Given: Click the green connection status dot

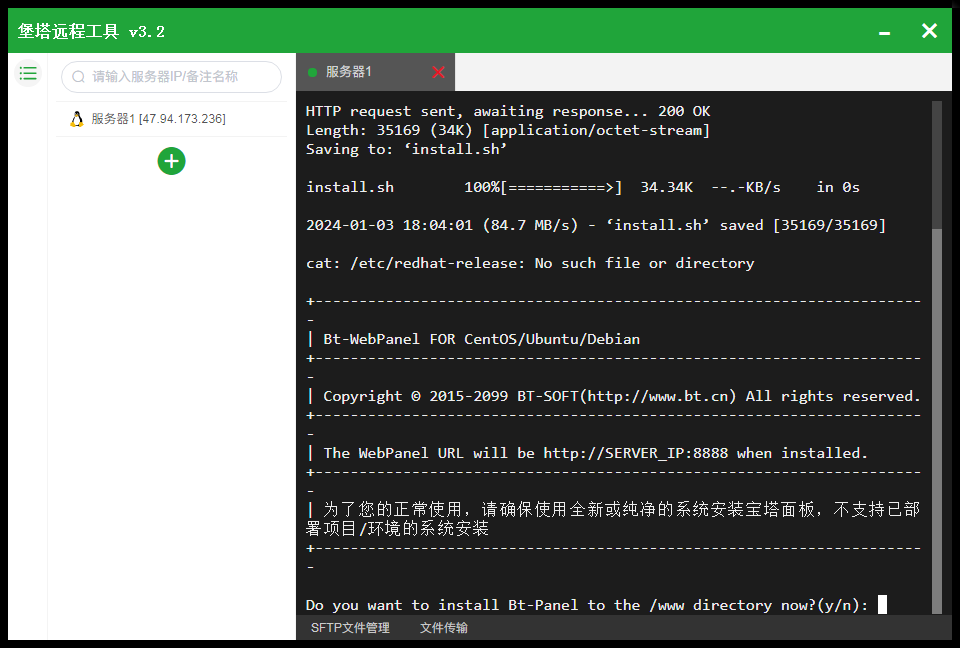Looking at the screenshot, I should coord(312,72).
